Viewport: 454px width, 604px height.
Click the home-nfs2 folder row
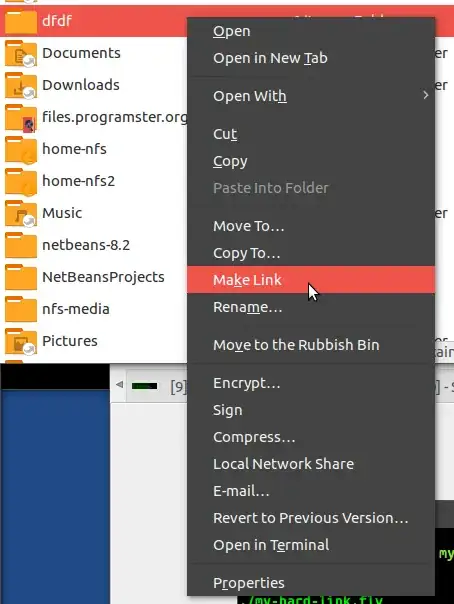(x=94, y=181)
